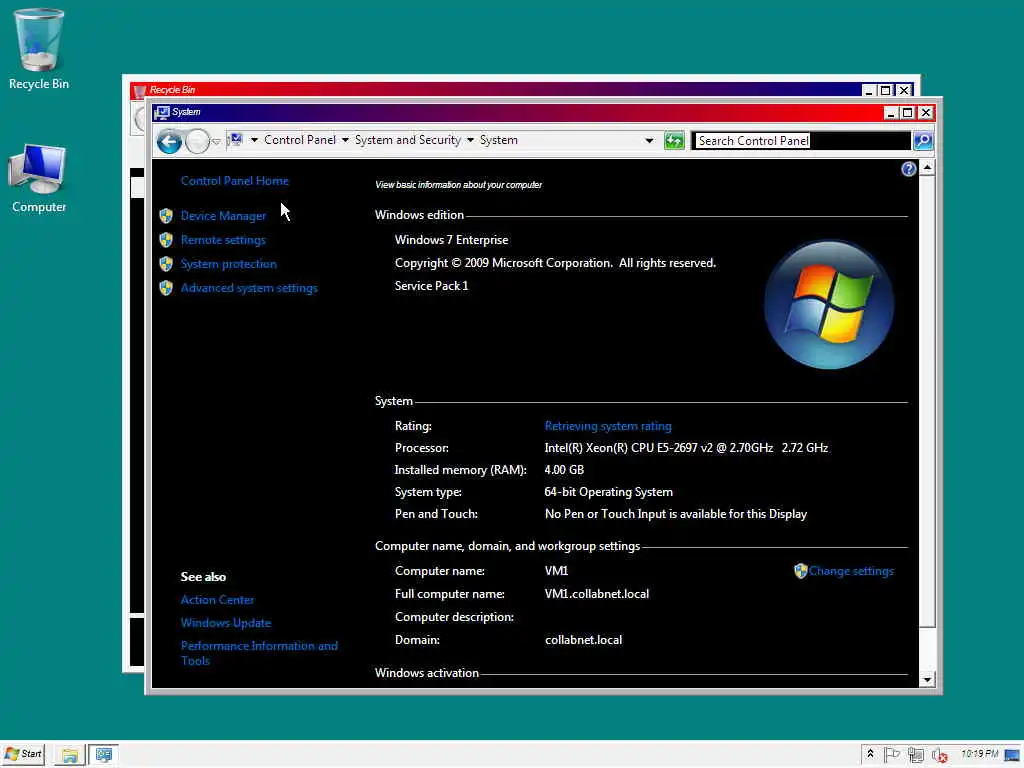The width and height of the screenshot is (1024, 768).
Task: Click the scrollbar down arrow
Action: 927,680
